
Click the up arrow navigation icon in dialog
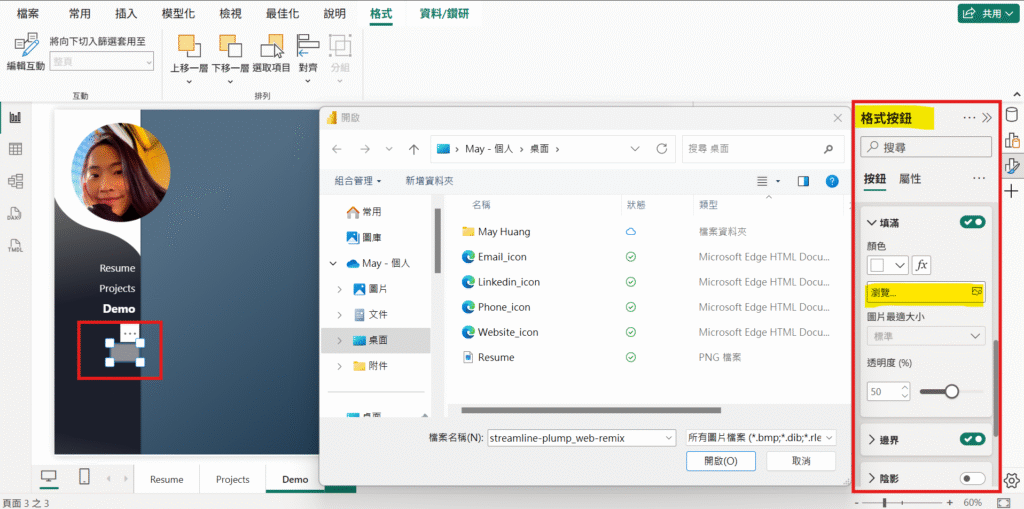pyautogui.click(x=414, y=149)
